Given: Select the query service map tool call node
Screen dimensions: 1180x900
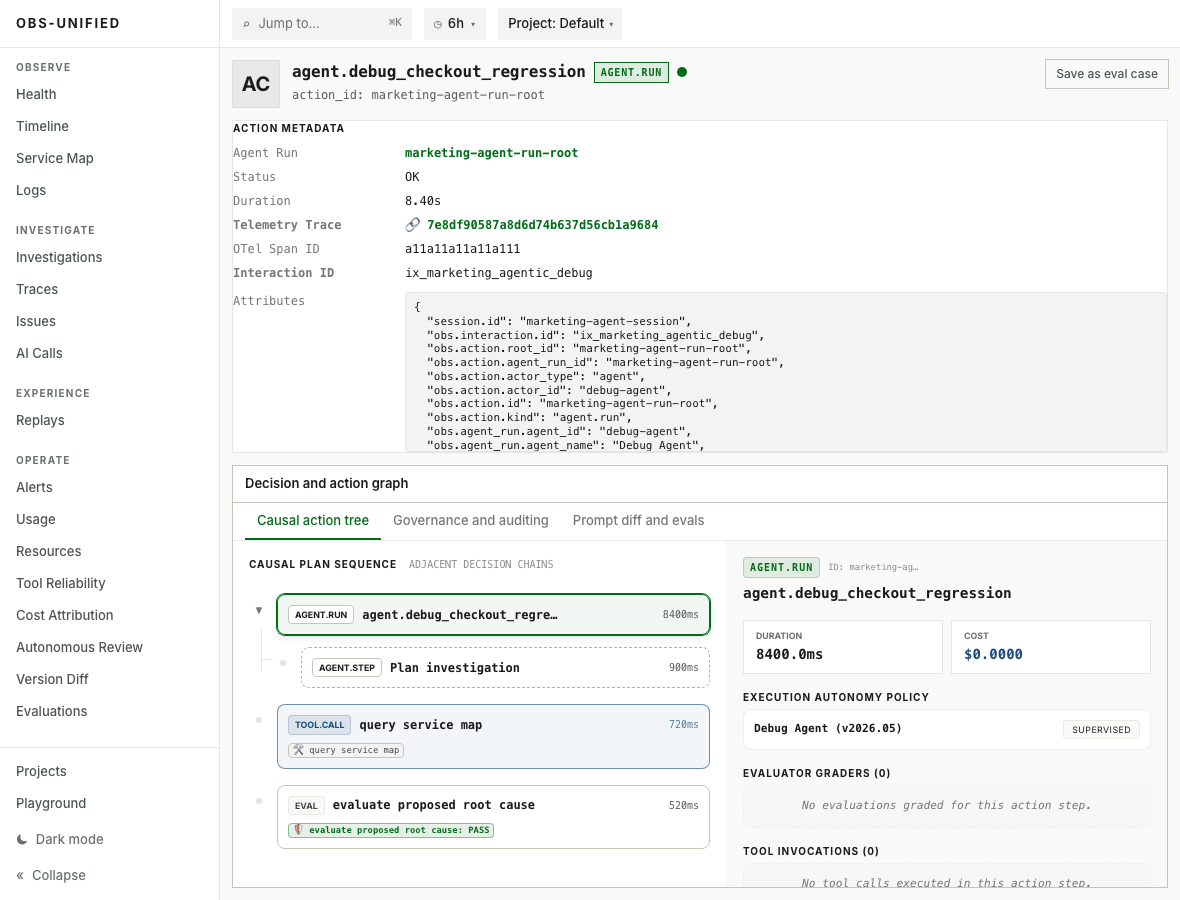Looking at the screenshot, I should point(493,736).
